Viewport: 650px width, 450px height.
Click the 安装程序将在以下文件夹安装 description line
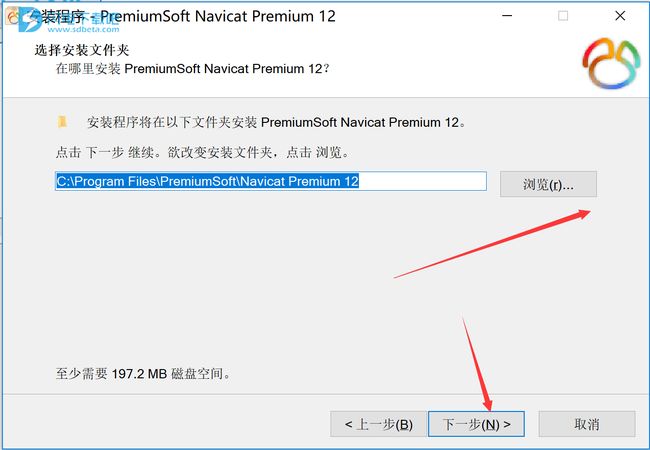[276, 122]
